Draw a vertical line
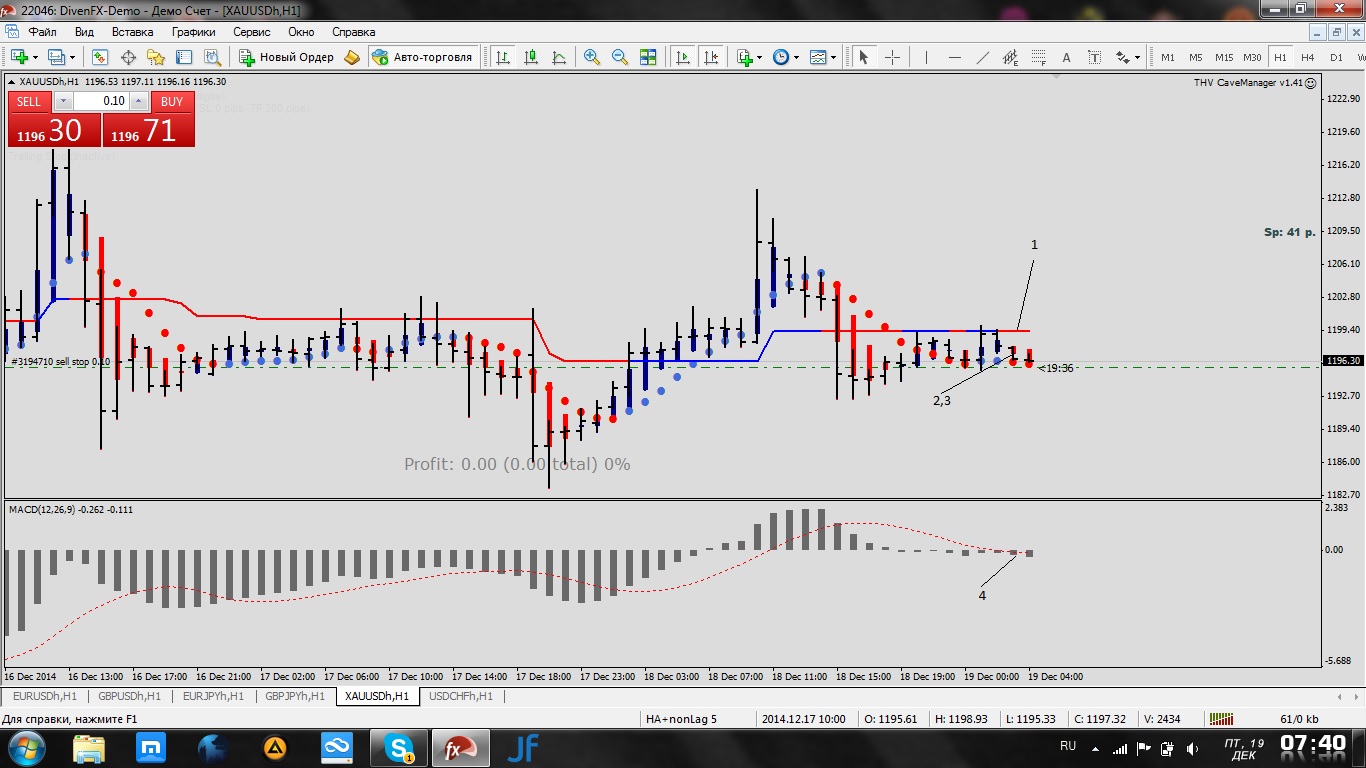 926,57
